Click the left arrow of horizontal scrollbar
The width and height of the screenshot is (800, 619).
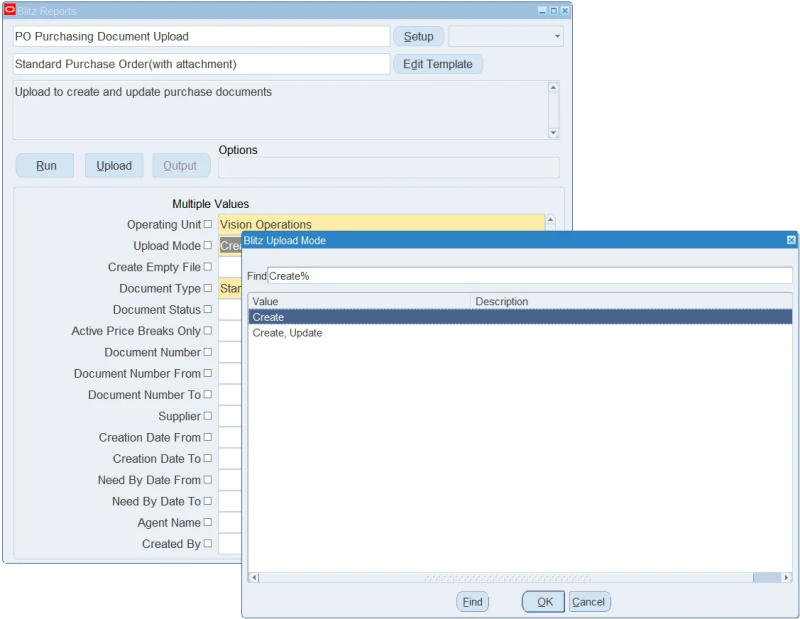254,577
